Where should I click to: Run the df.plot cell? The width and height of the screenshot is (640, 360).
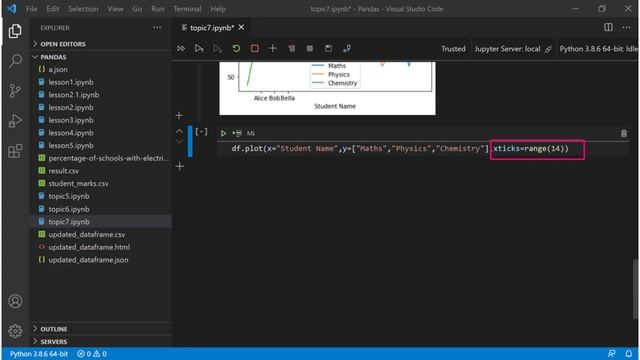(223, 133)
